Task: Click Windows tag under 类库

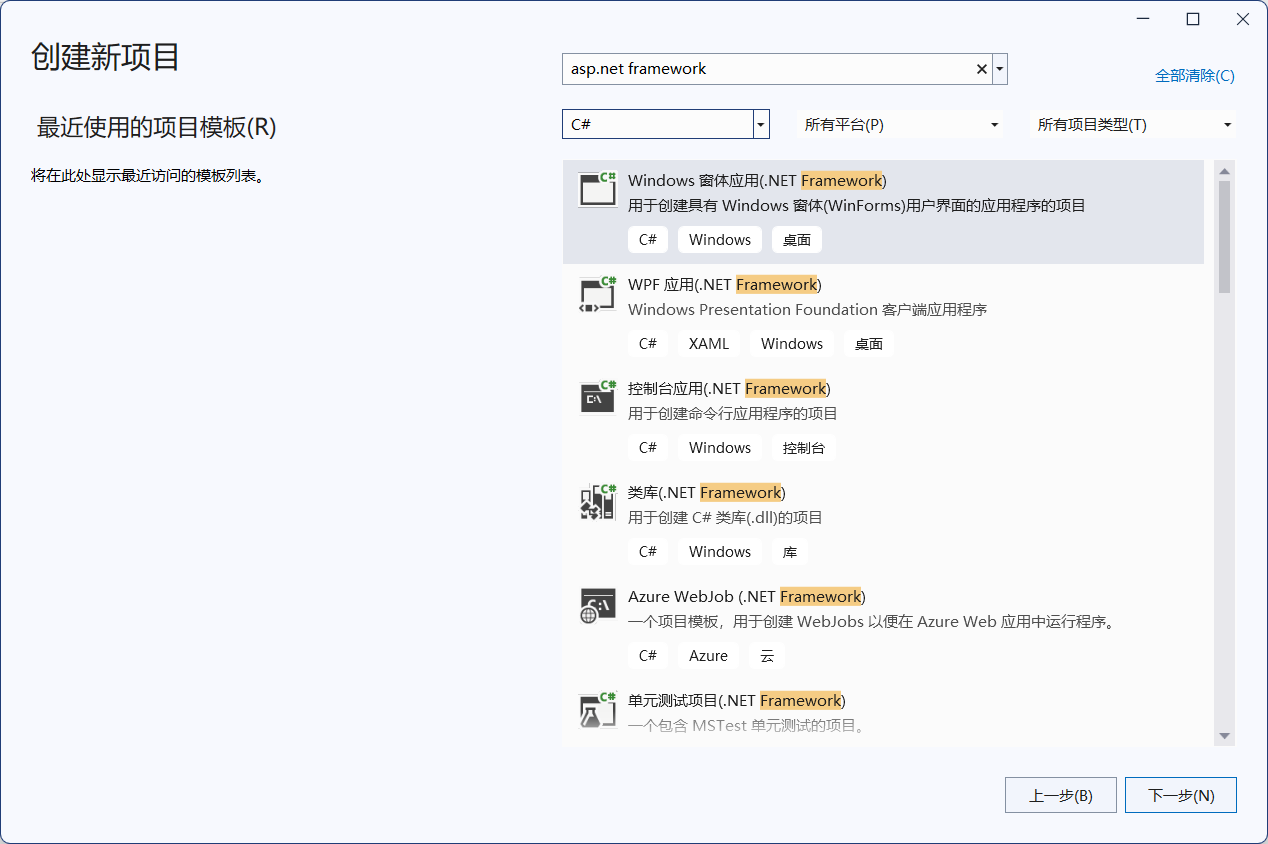Action: (x=720, y=552)
